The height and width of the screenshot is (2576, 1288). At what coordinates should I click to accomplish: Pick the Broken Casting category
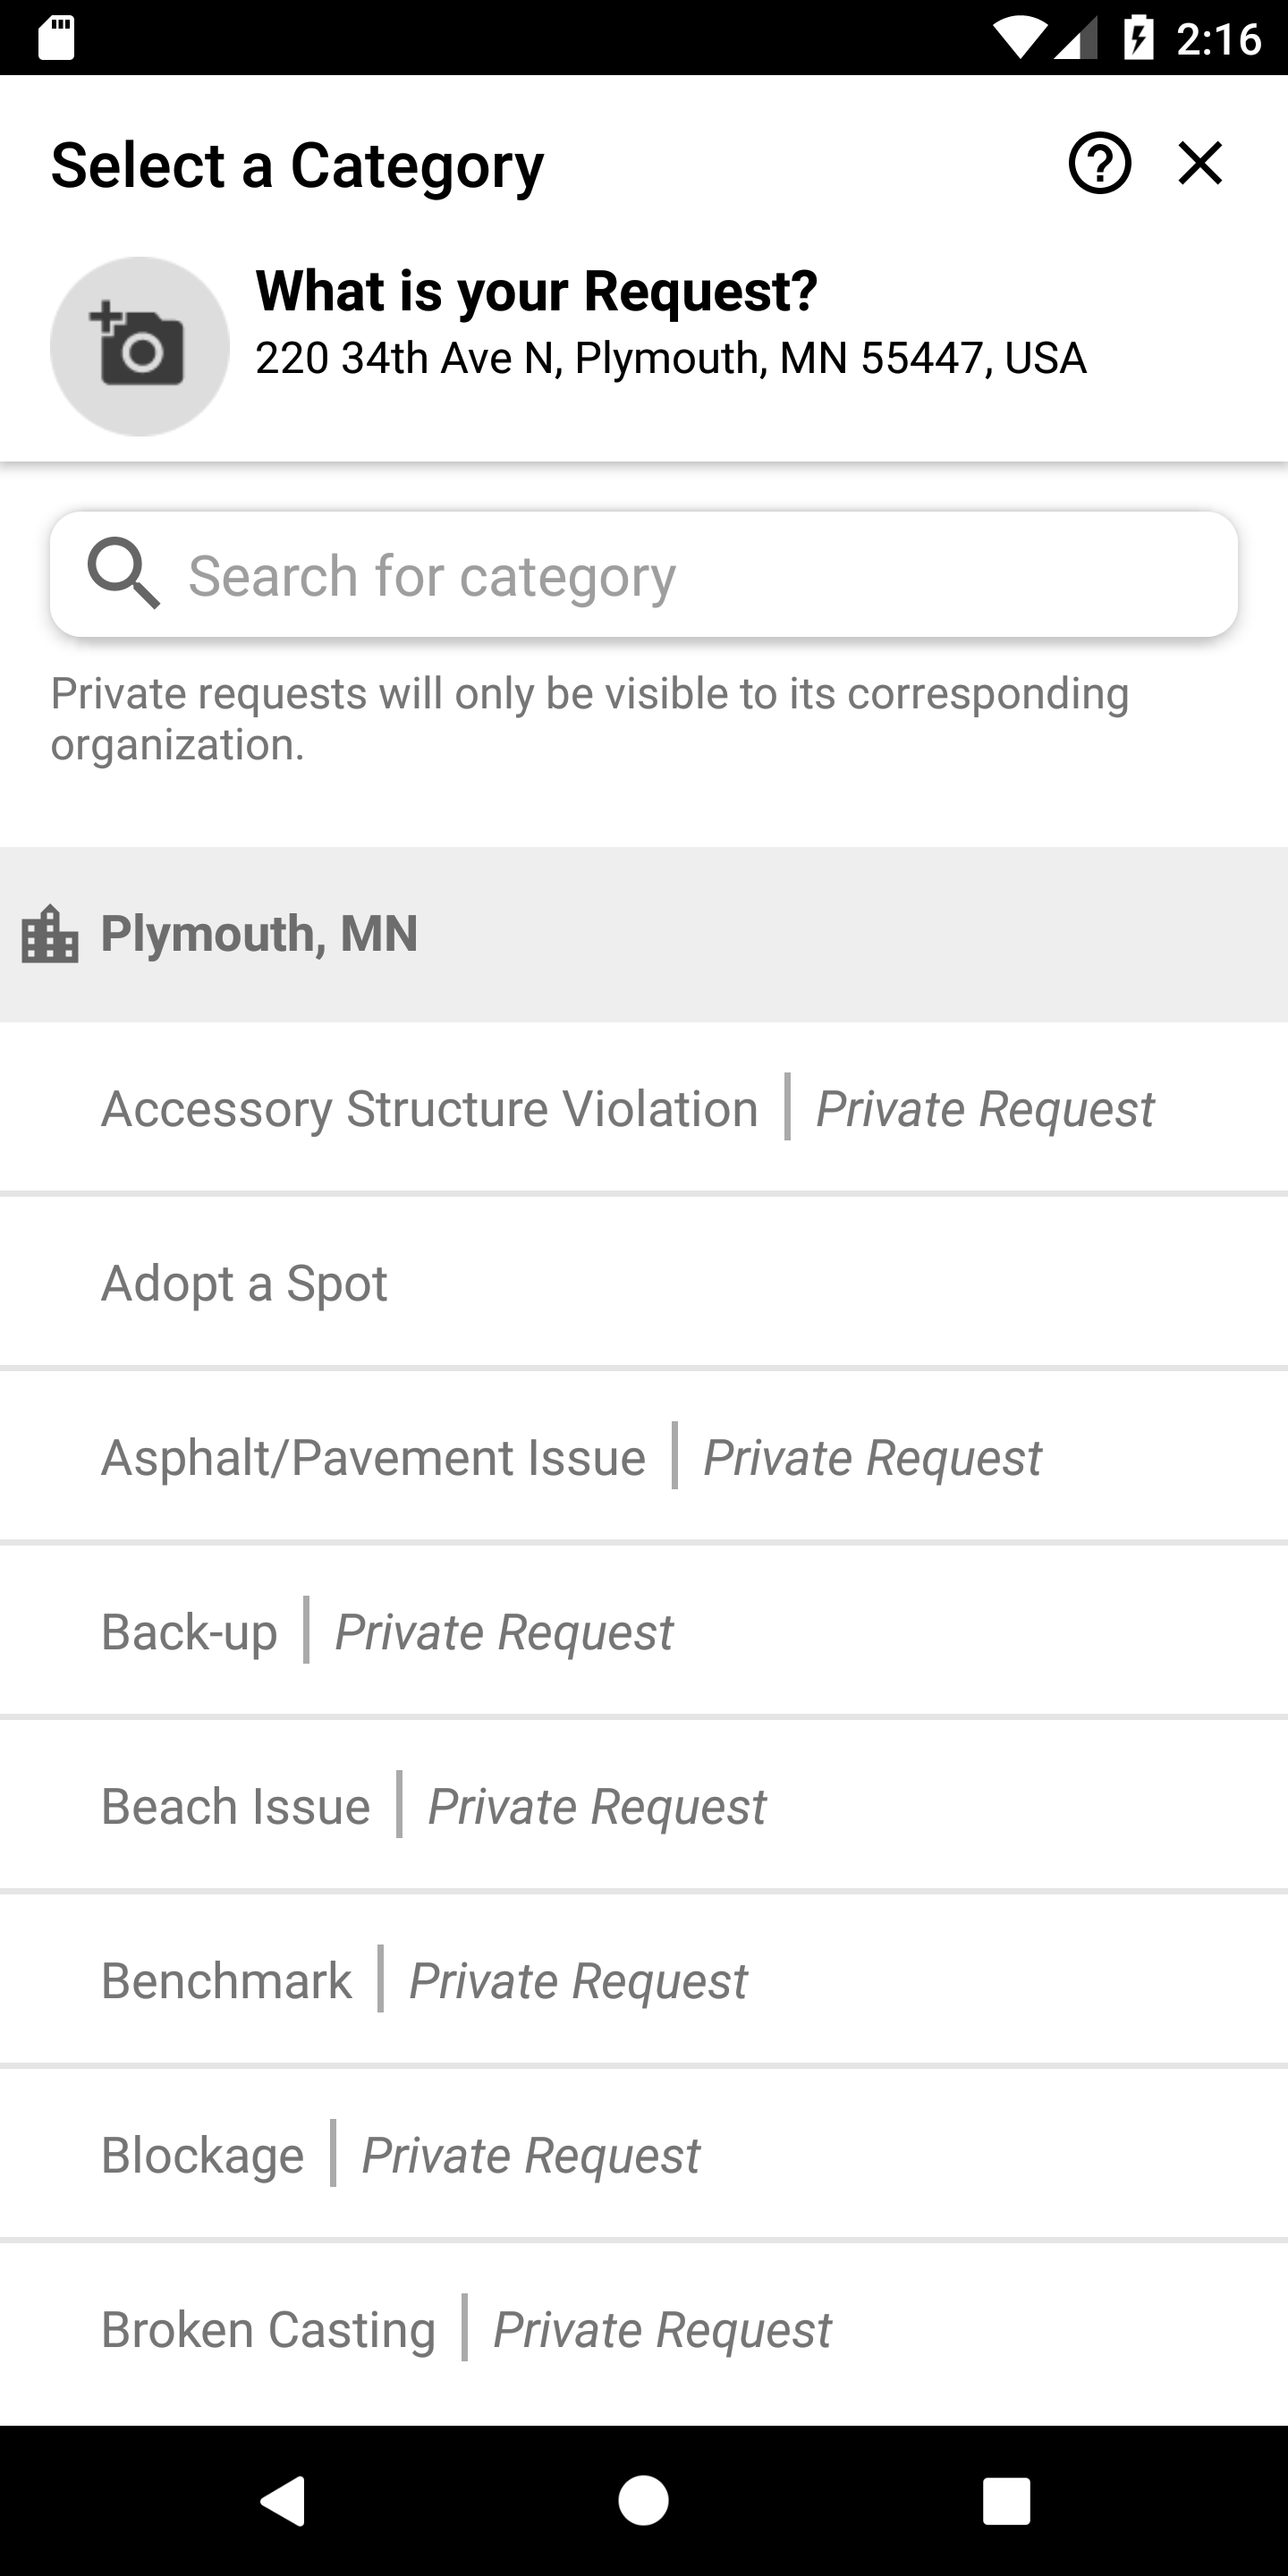tap(644, 2329)
